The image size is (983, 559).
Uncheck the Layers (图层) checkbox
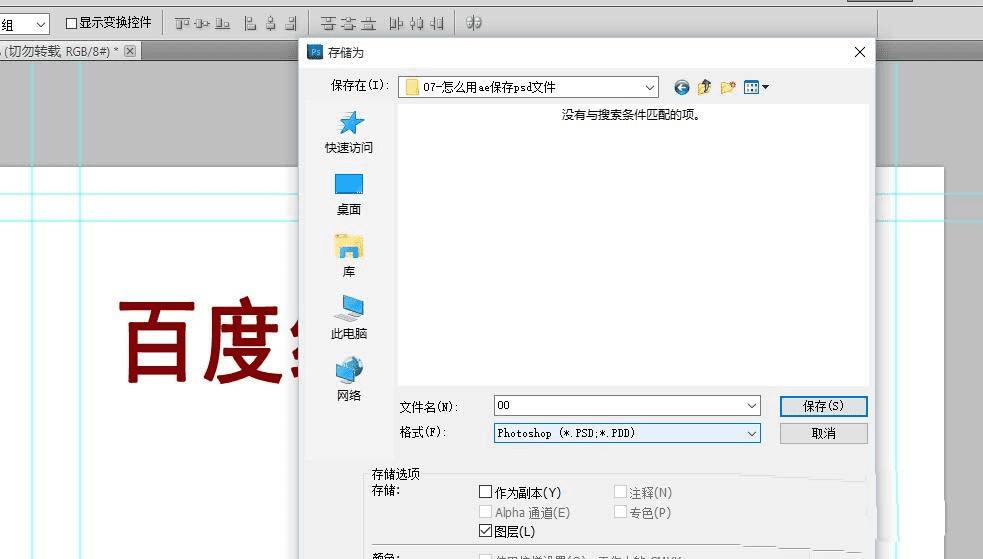[485, 531]
